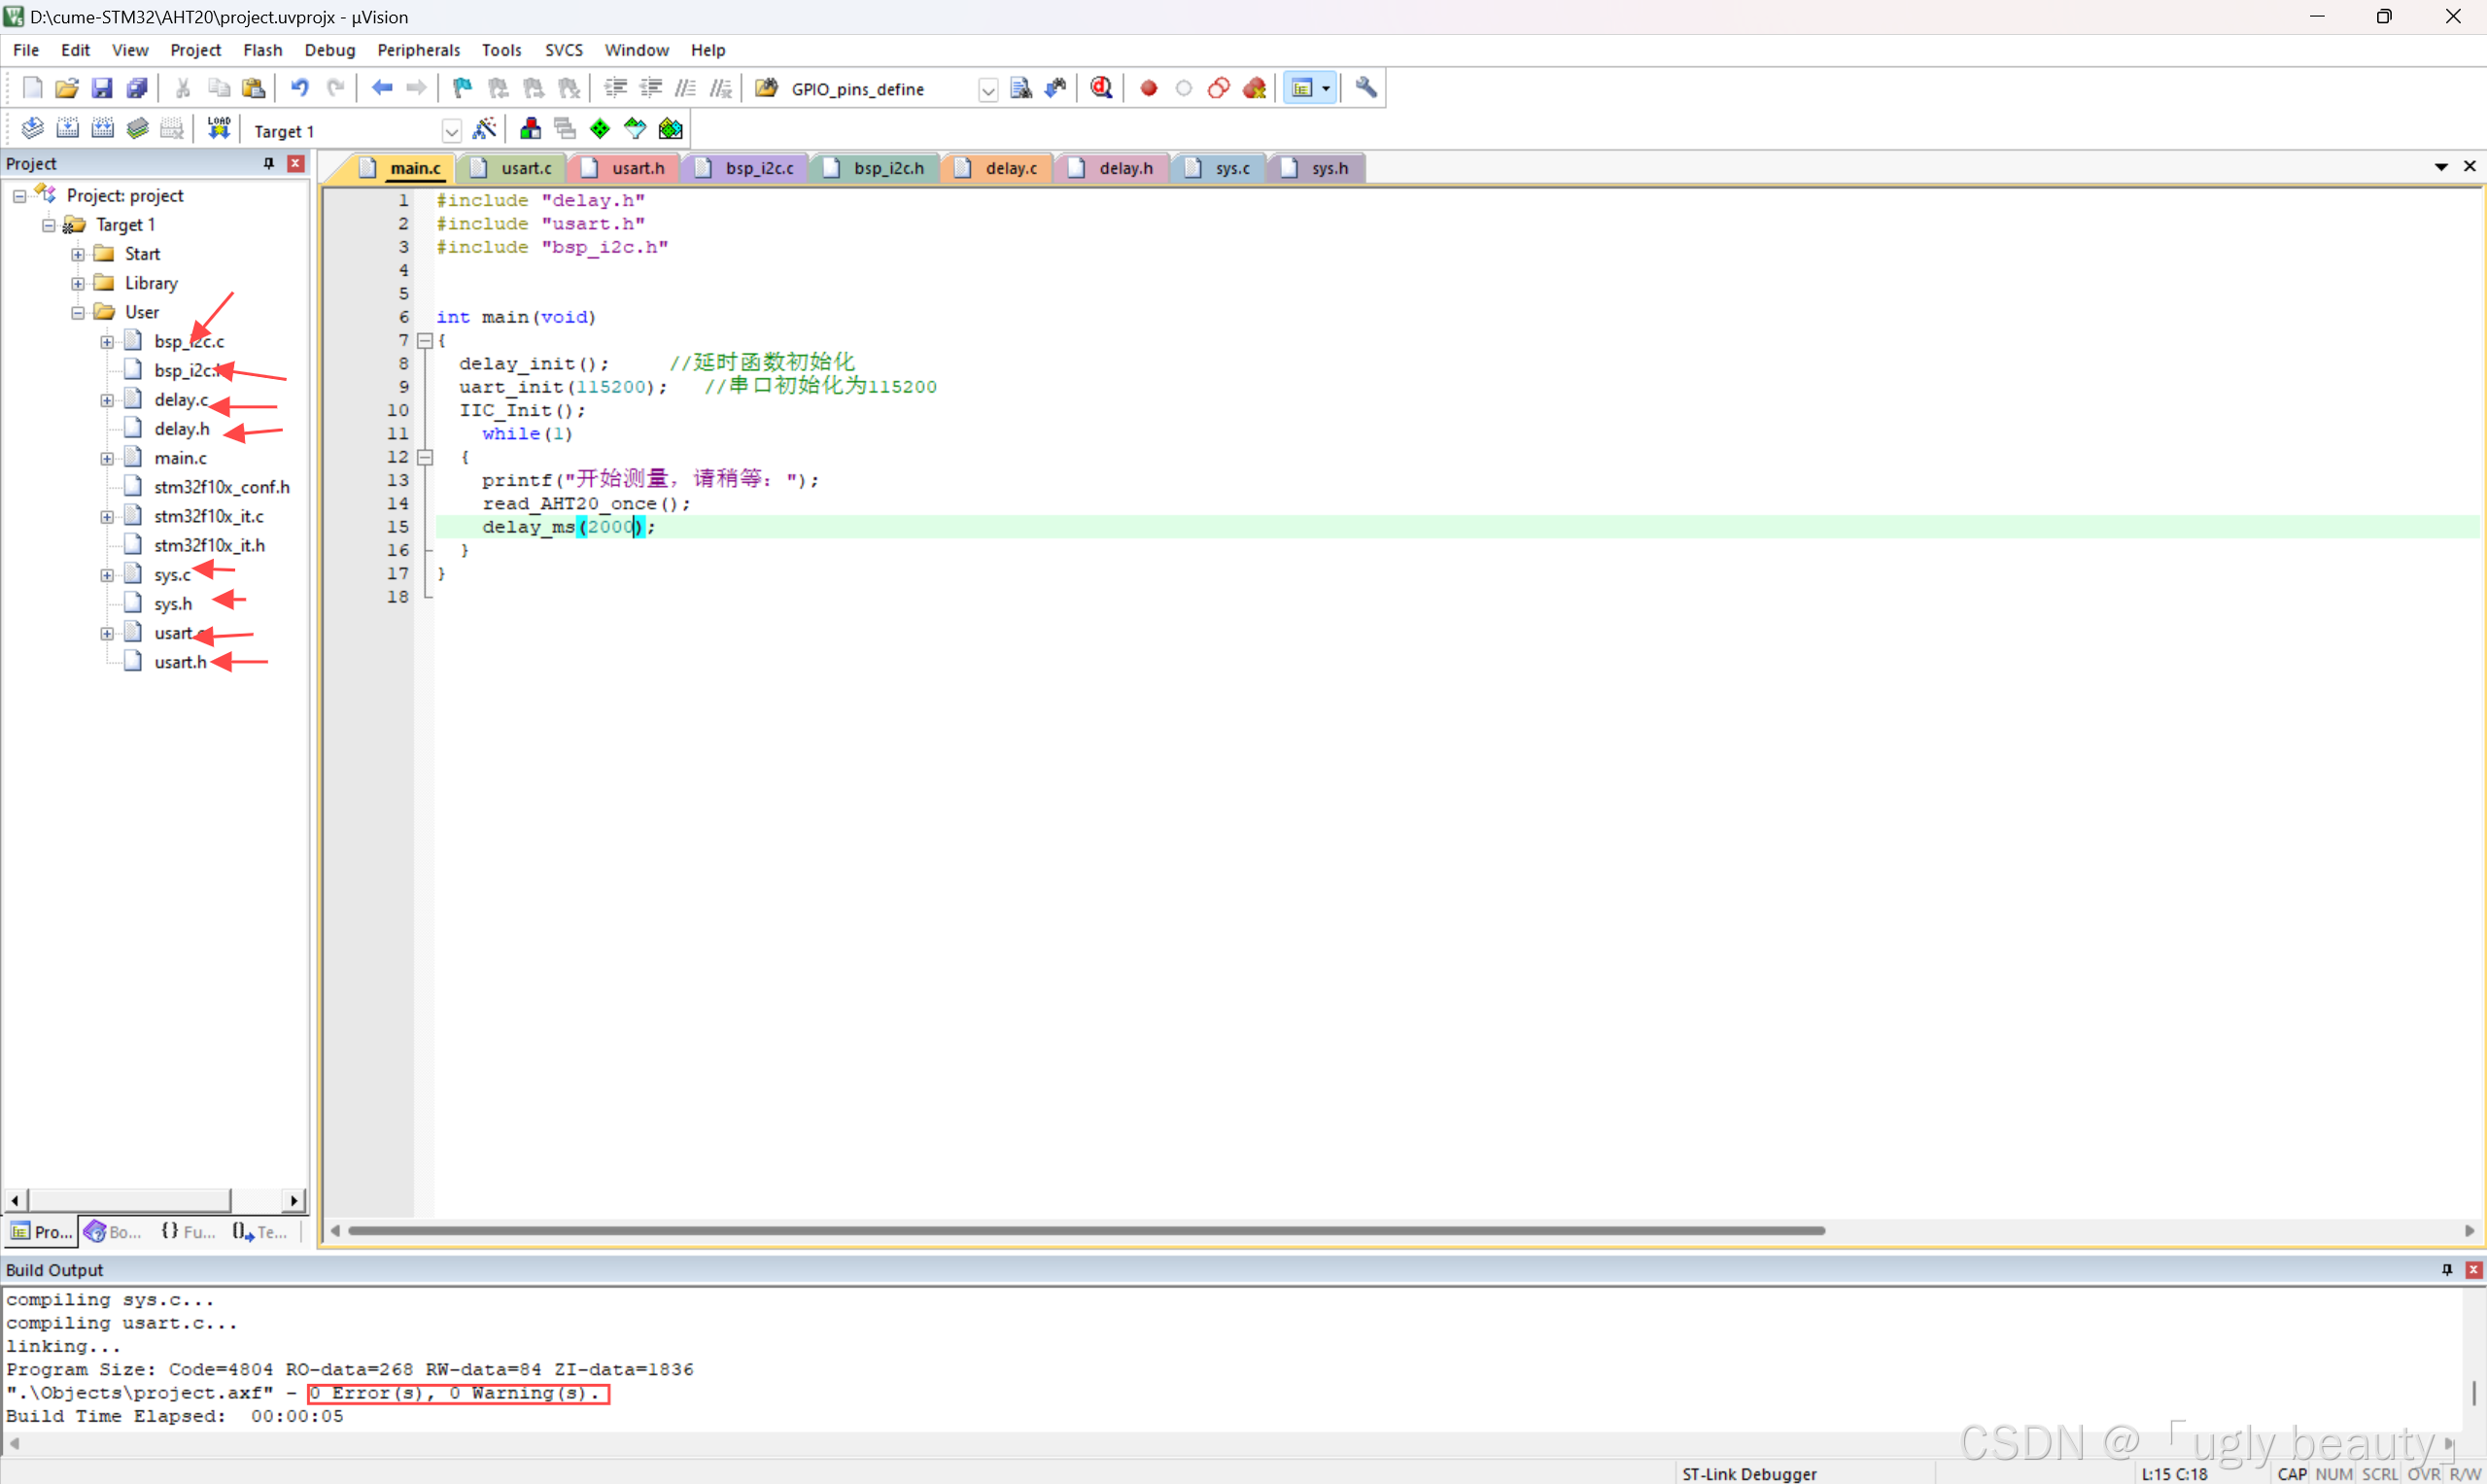Toggle Insert/Remove Breakpoint red dot
This screenshot has width=2487, height=1484.
click(x=1148, y=88)
